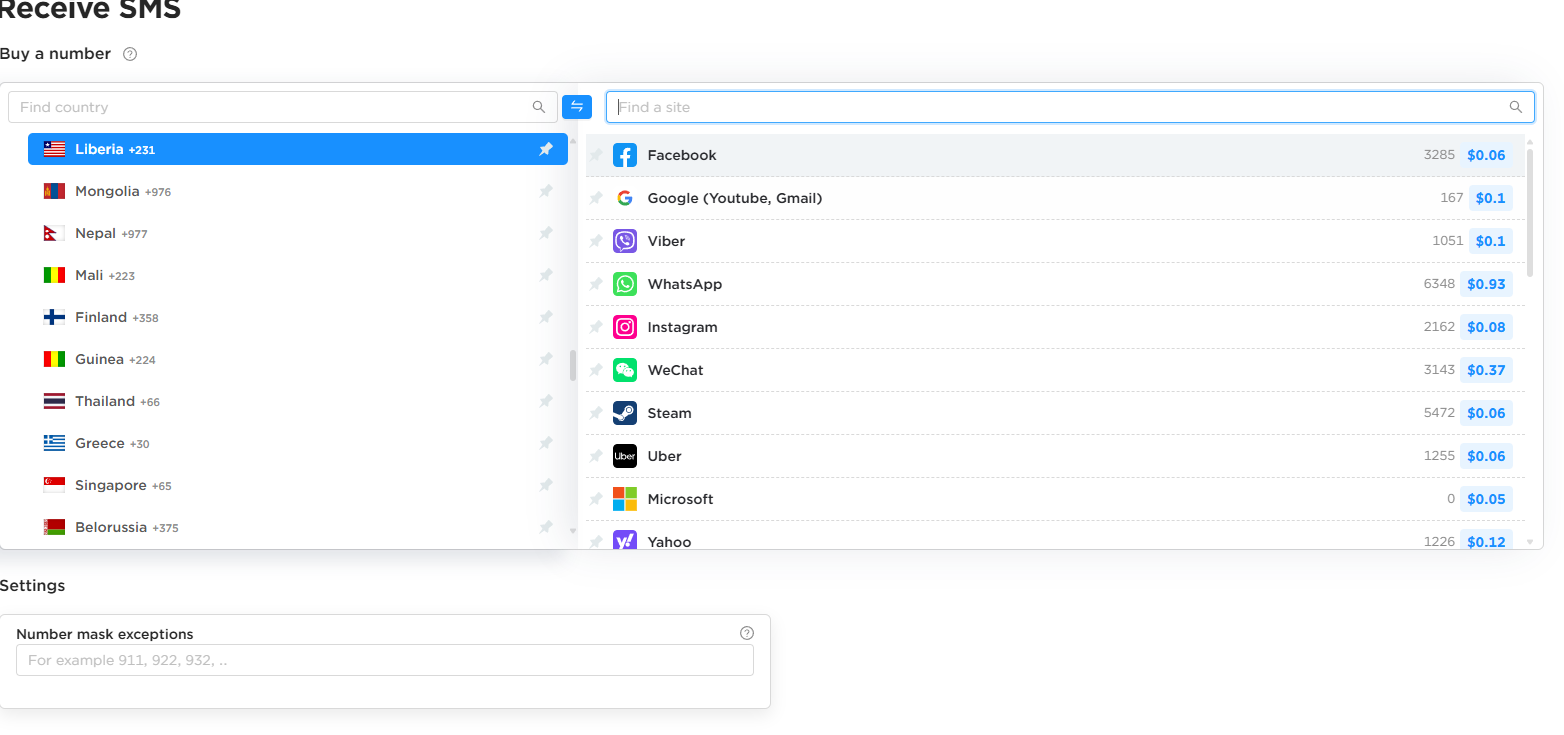
Task: Buy Instagram number for $0.08
Action: click(x=1486, y=327)
